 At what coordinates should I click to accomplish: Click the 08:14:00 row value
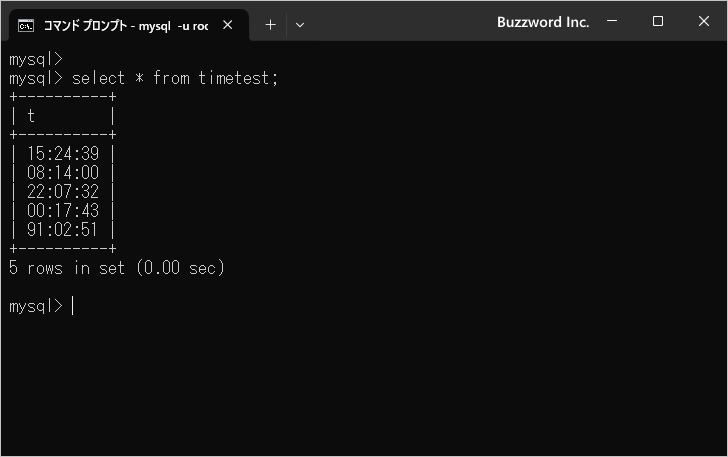[x=63, y=173]
